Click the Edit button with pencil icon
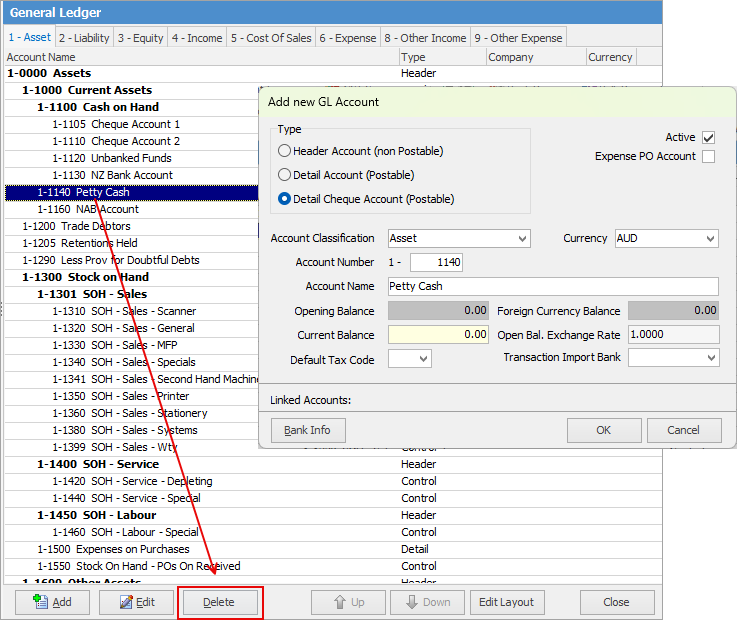Image resolution: width=737 pixels, height=620 pixels. 136,602
